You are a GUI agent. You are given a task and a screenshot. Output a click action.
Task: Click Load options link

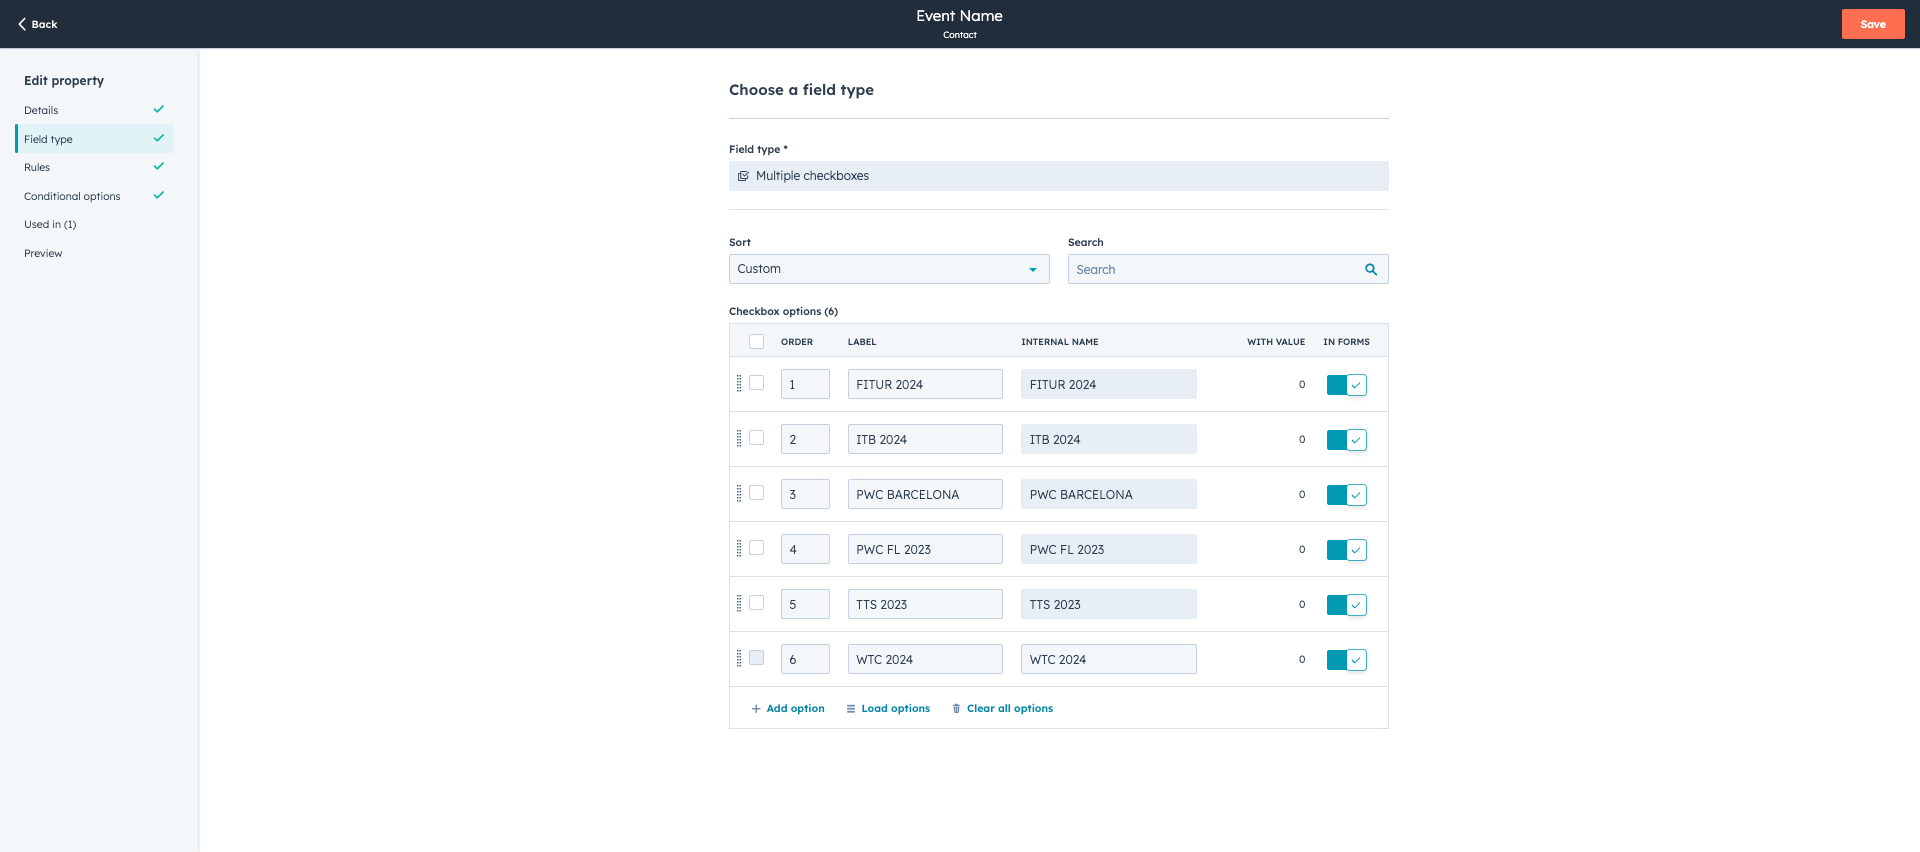(x=888, y=708)
